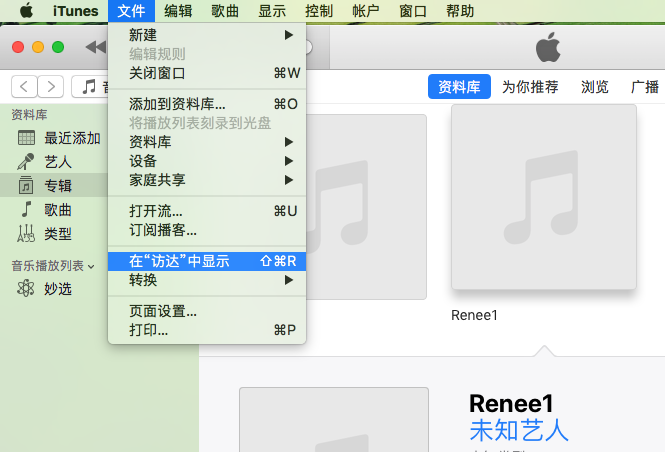The width and height of the screenshot is (665, 452).
Task: Open the 控制 menu
Action: pos(319,11)
